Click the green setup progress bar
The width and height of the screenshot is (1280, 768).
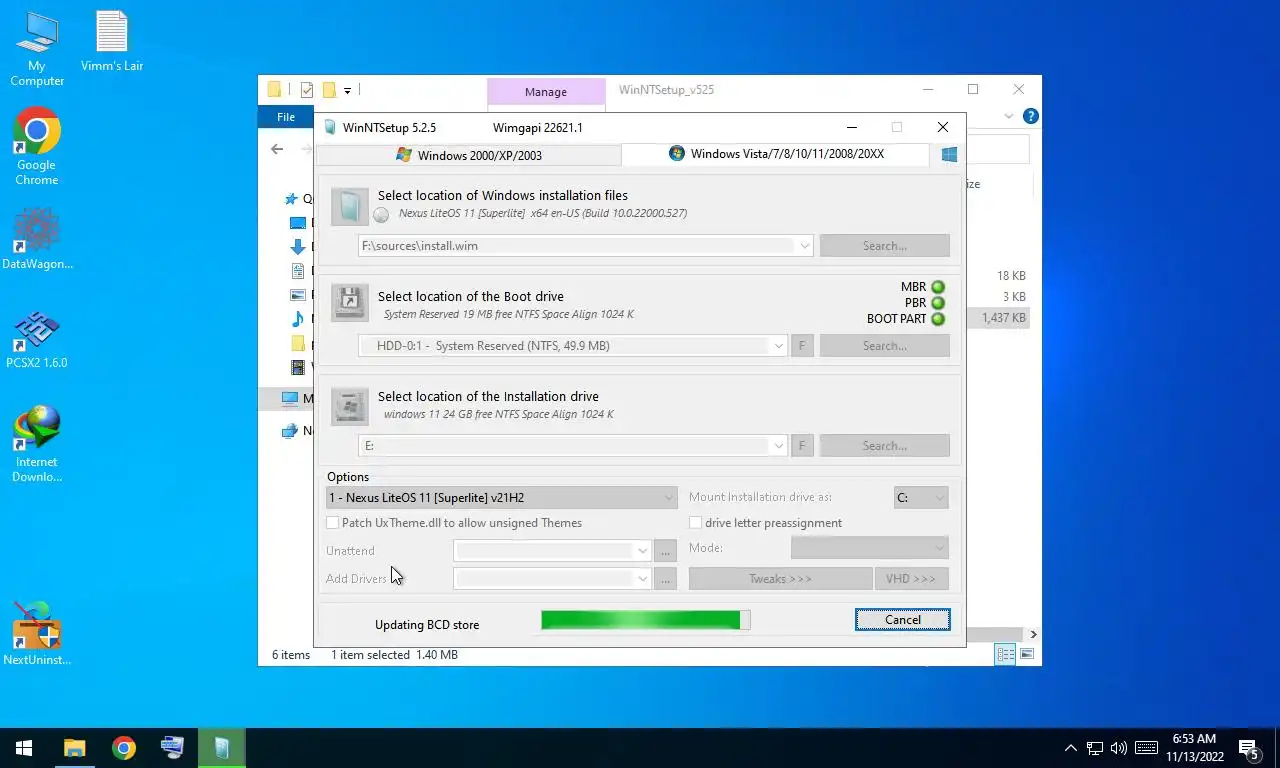coord(645,620)
